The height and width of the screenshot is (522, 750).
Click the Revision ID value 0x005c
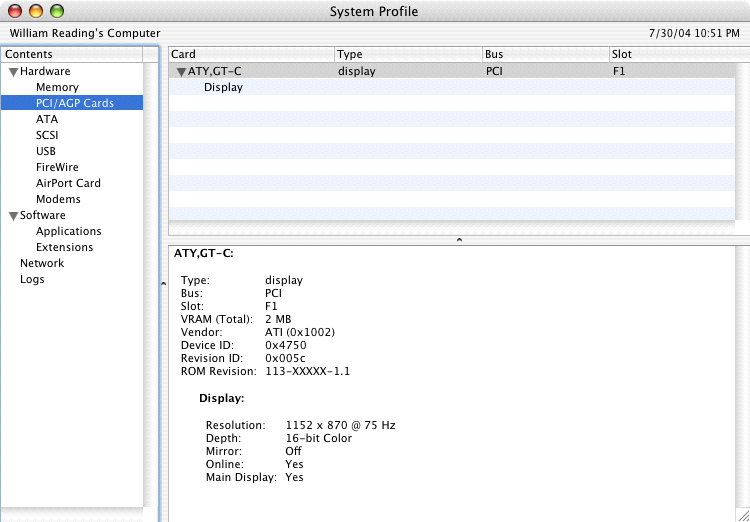point(285,358)
